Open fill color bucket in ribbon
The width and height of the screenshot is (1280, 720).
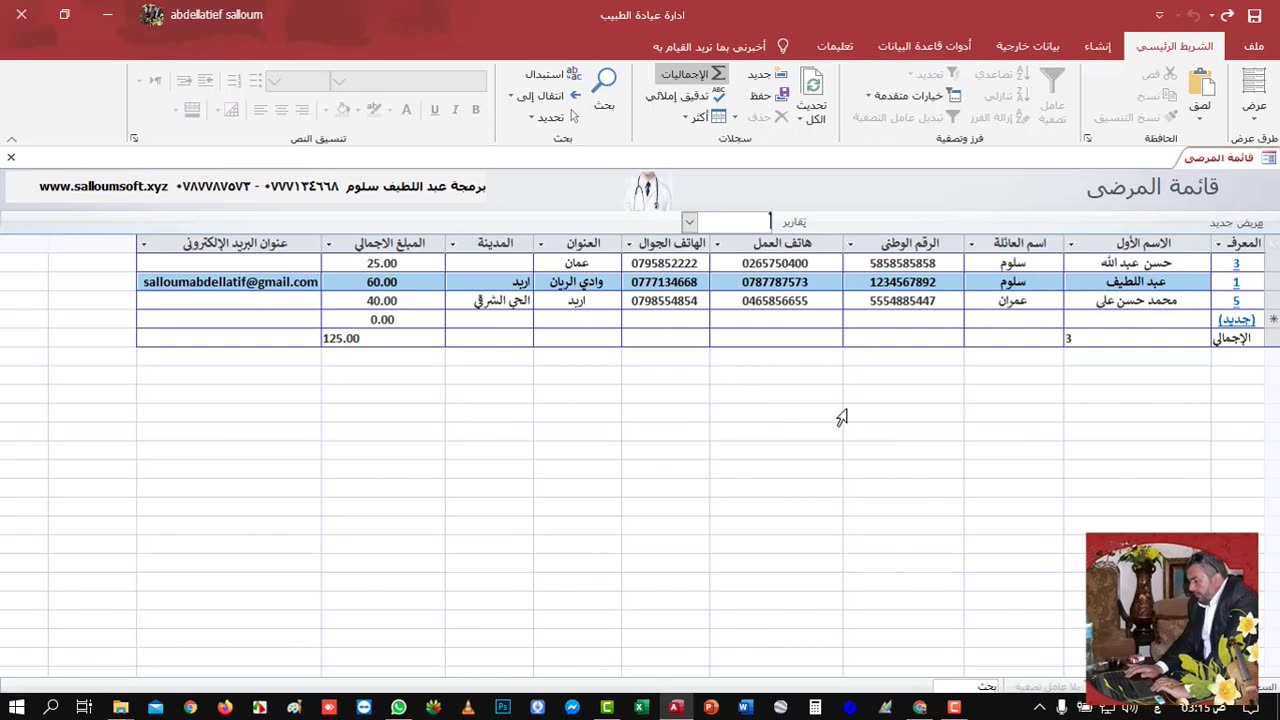tap(343, 110)
